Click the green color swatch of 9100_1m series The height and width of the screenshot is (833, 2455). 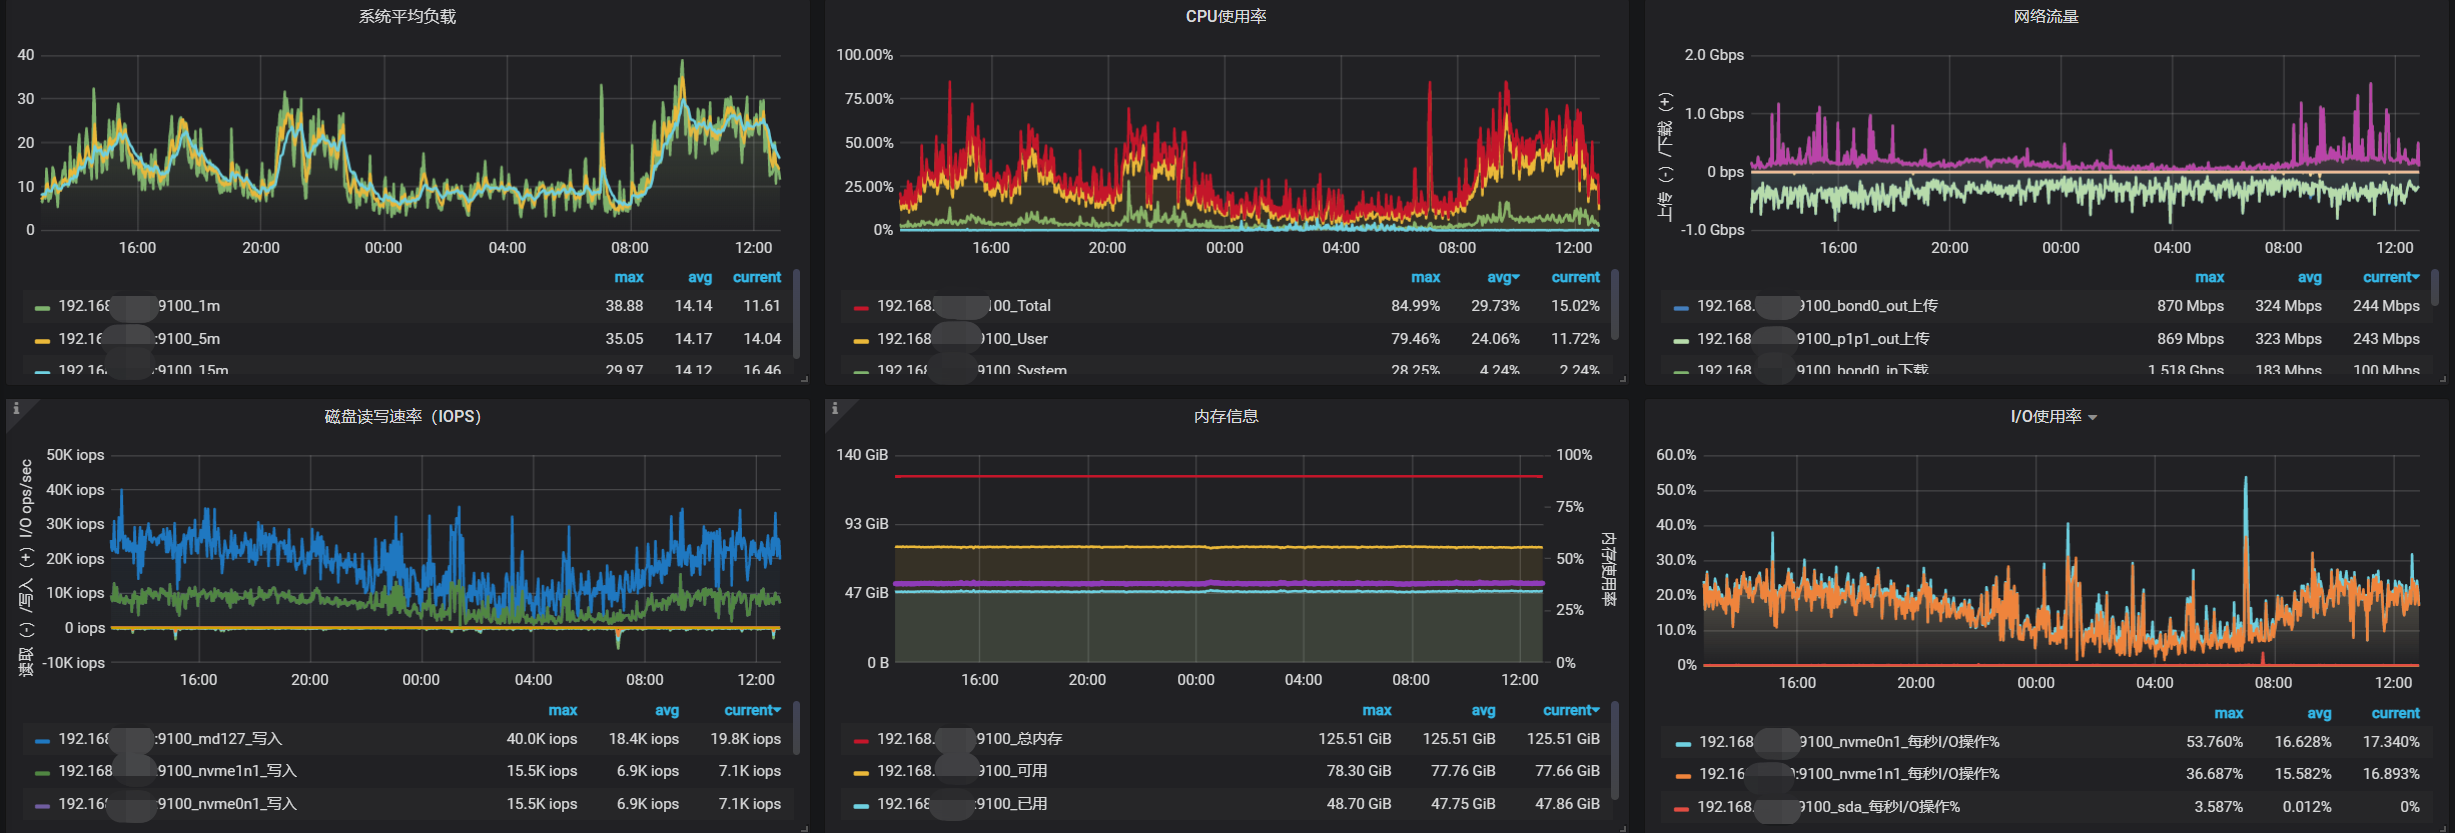pos(42,307)
